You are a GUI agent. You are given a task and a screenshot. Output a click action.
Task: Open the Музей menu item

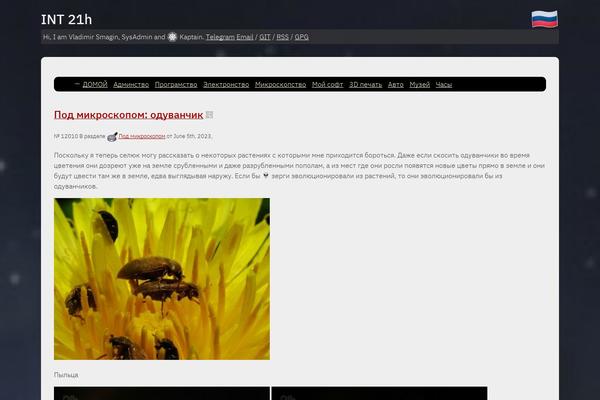(x=420, y=85)
